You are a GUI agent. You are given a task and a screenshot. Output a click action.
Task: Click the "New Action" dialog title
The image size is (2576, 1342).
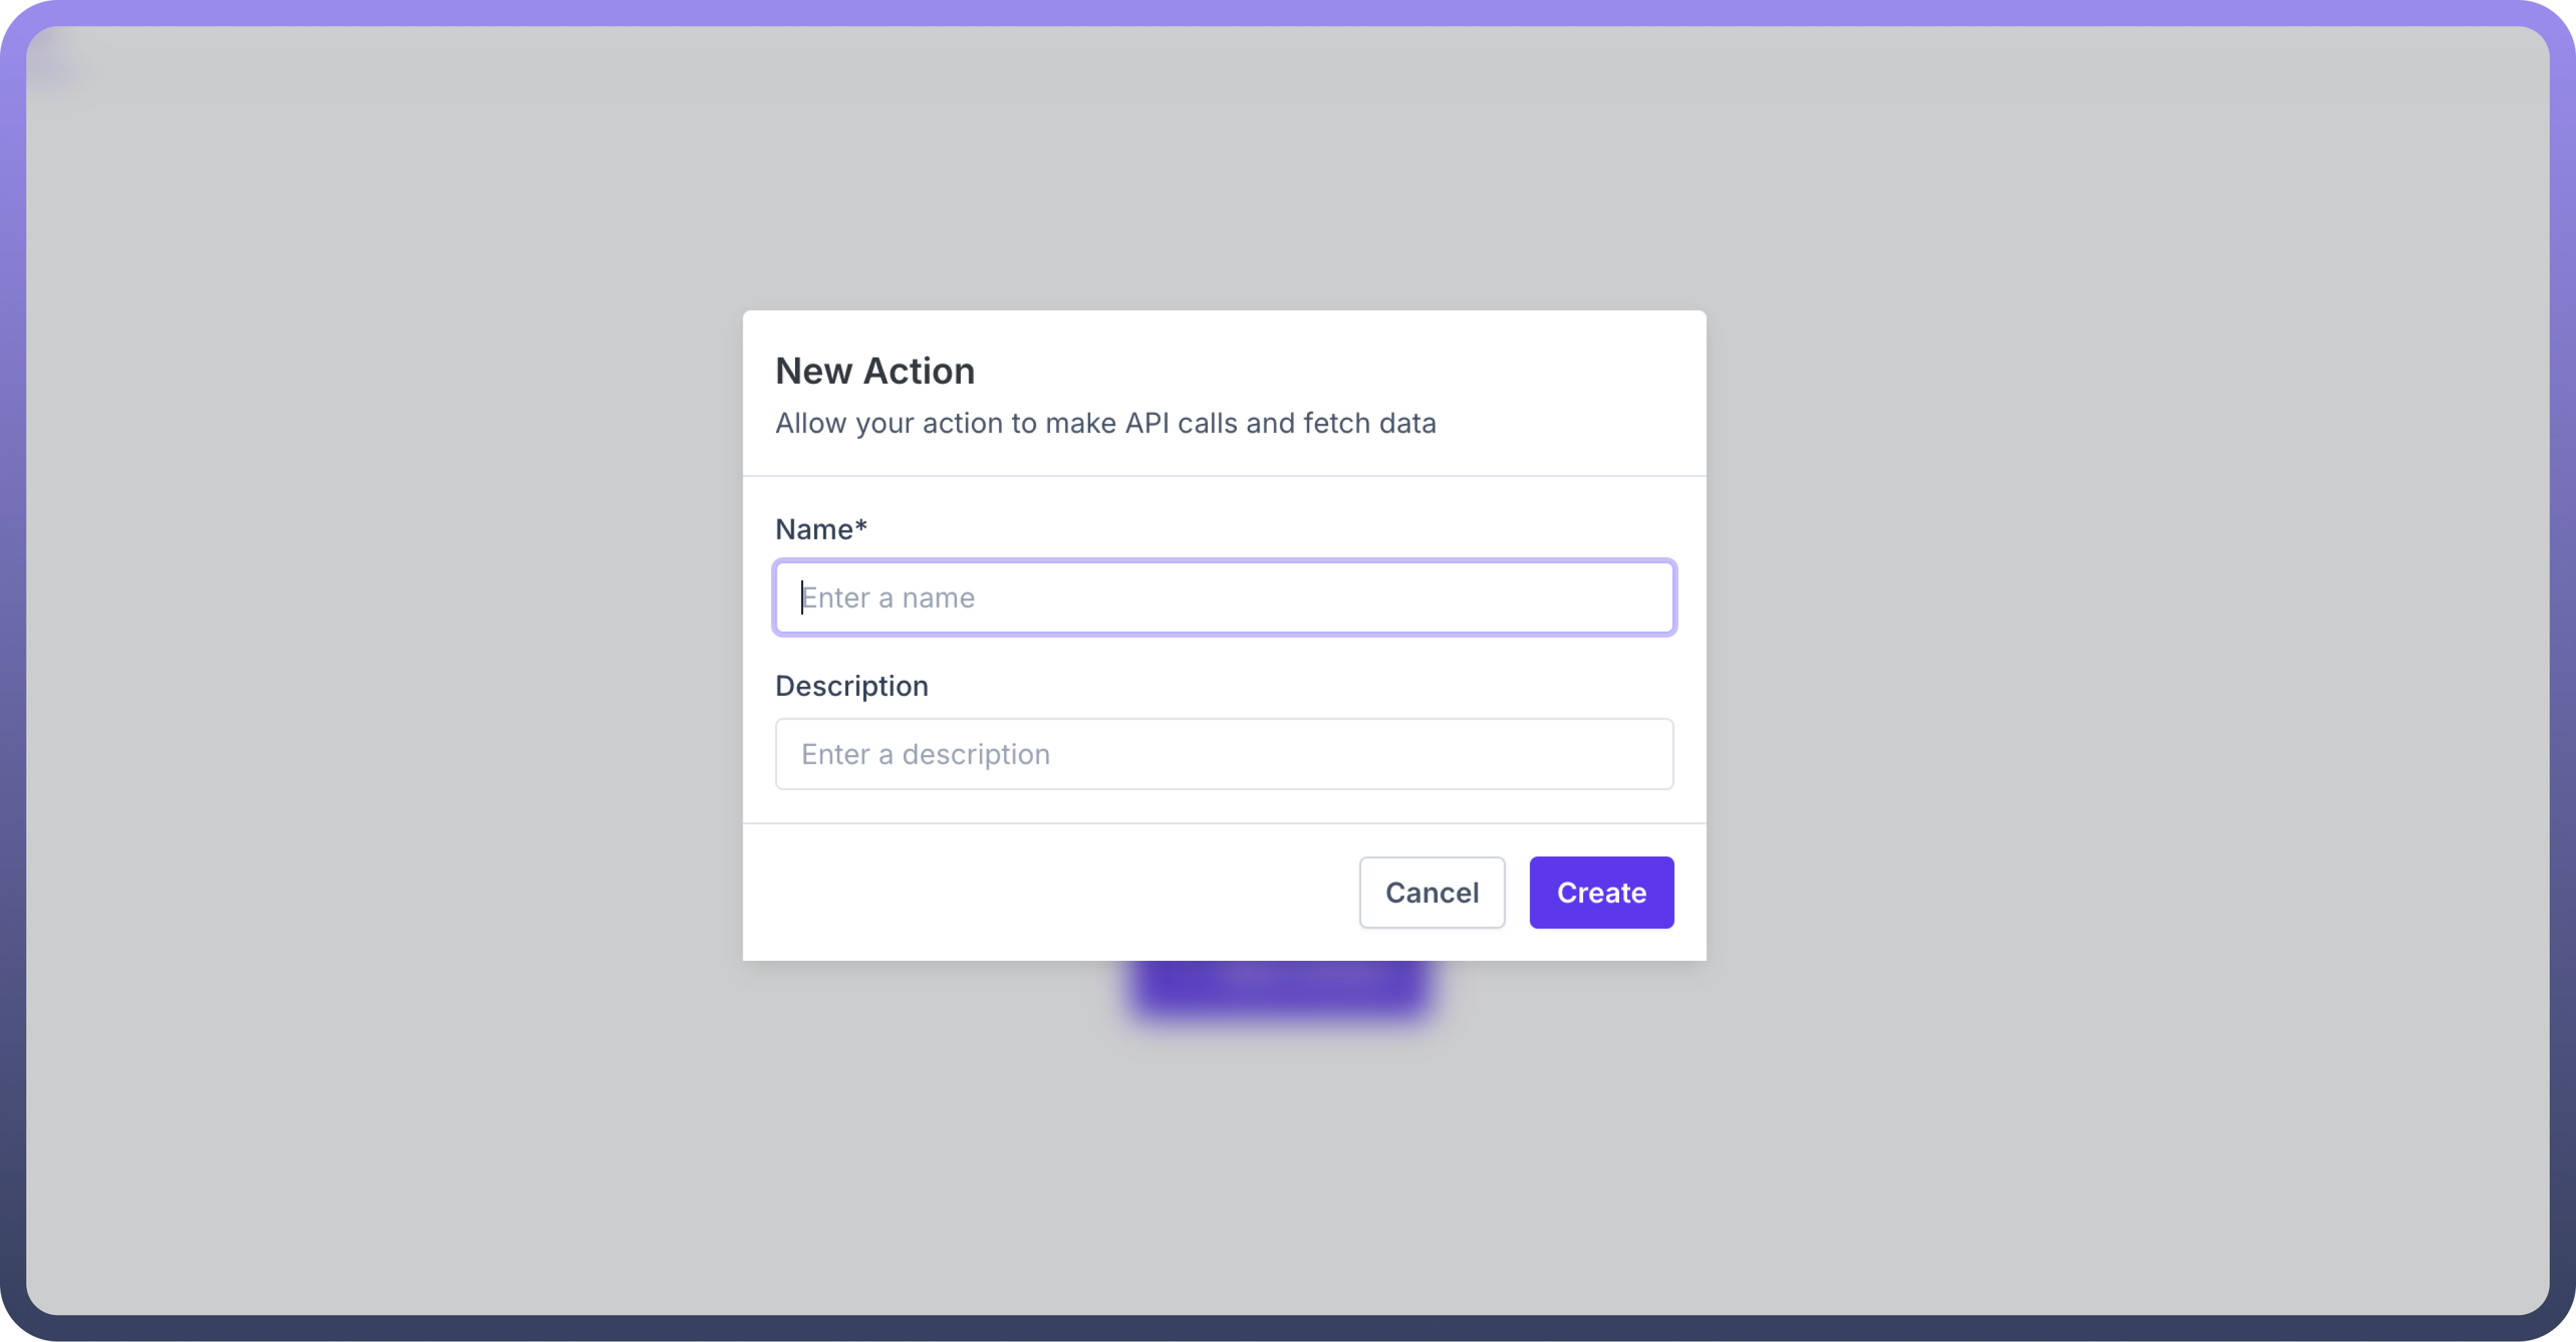(x=875, y=371)
